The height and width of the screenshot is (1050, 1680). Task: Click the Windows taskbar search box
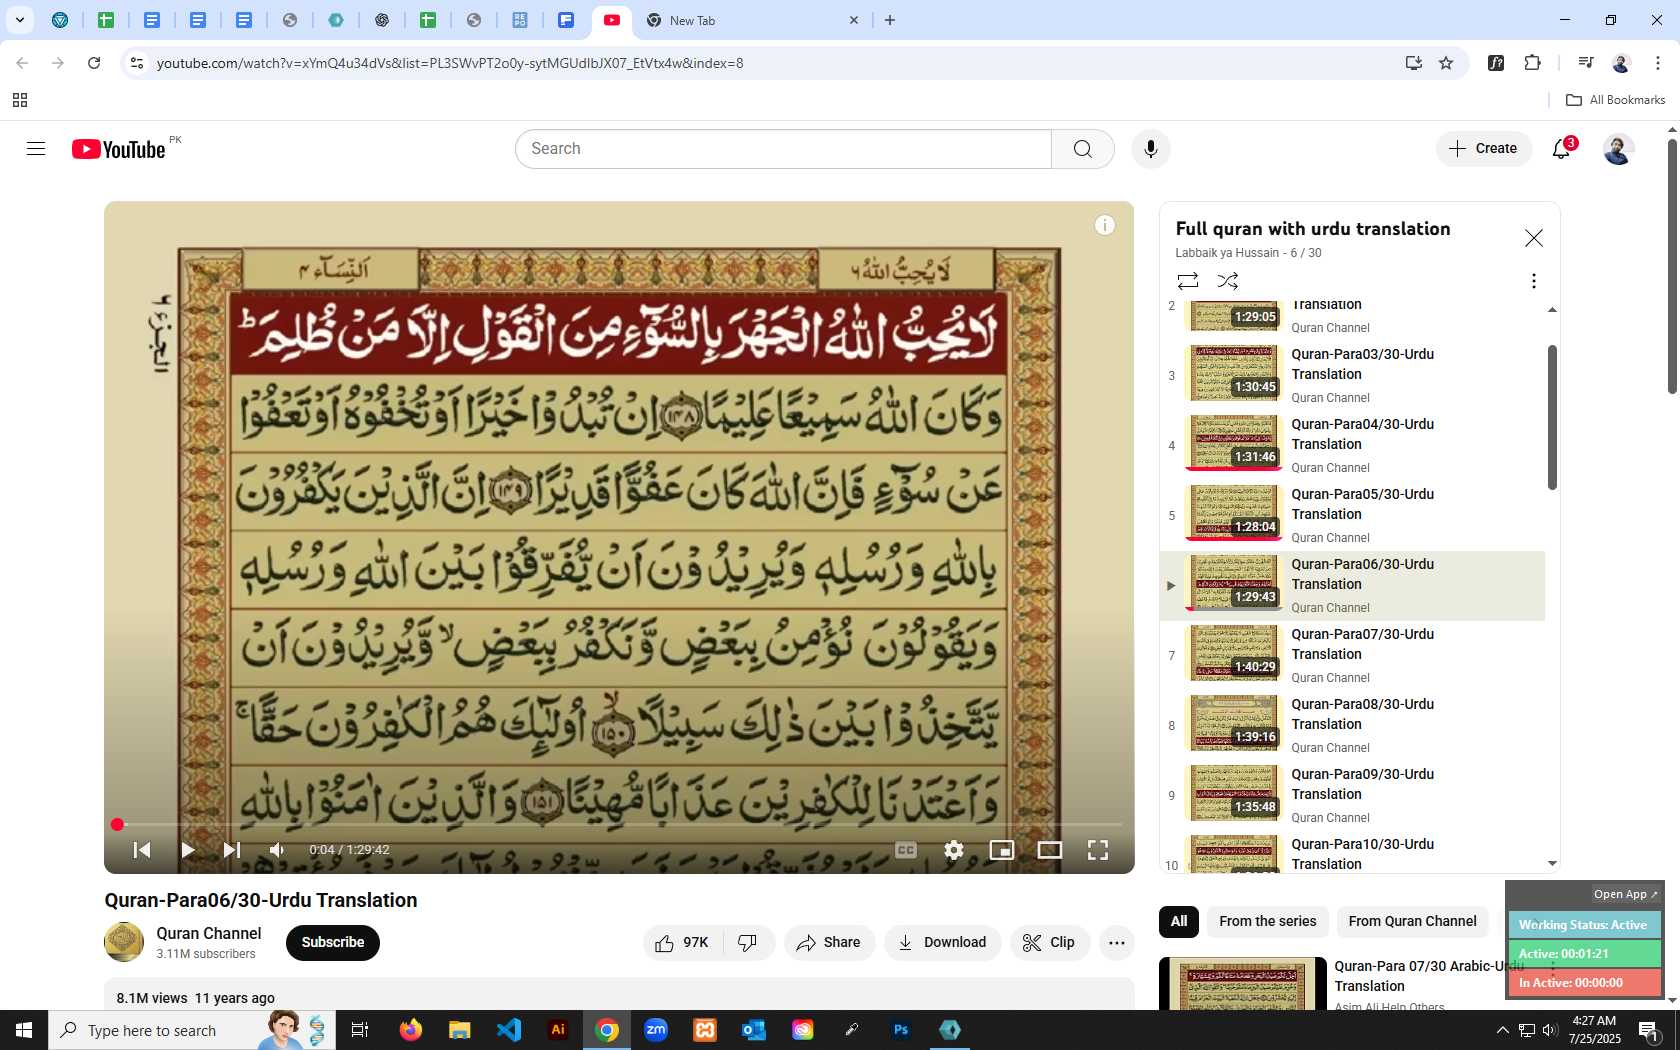pos(192,1030)
